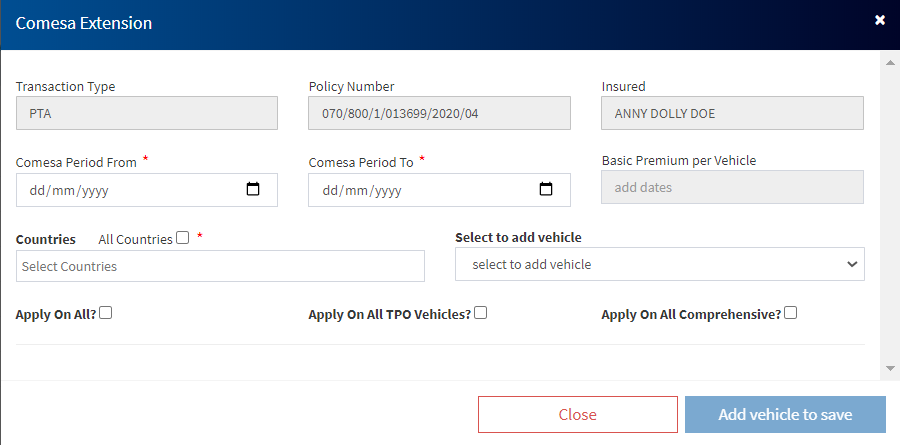Open calendar picker for Comesa Period From

coord(253,189)
